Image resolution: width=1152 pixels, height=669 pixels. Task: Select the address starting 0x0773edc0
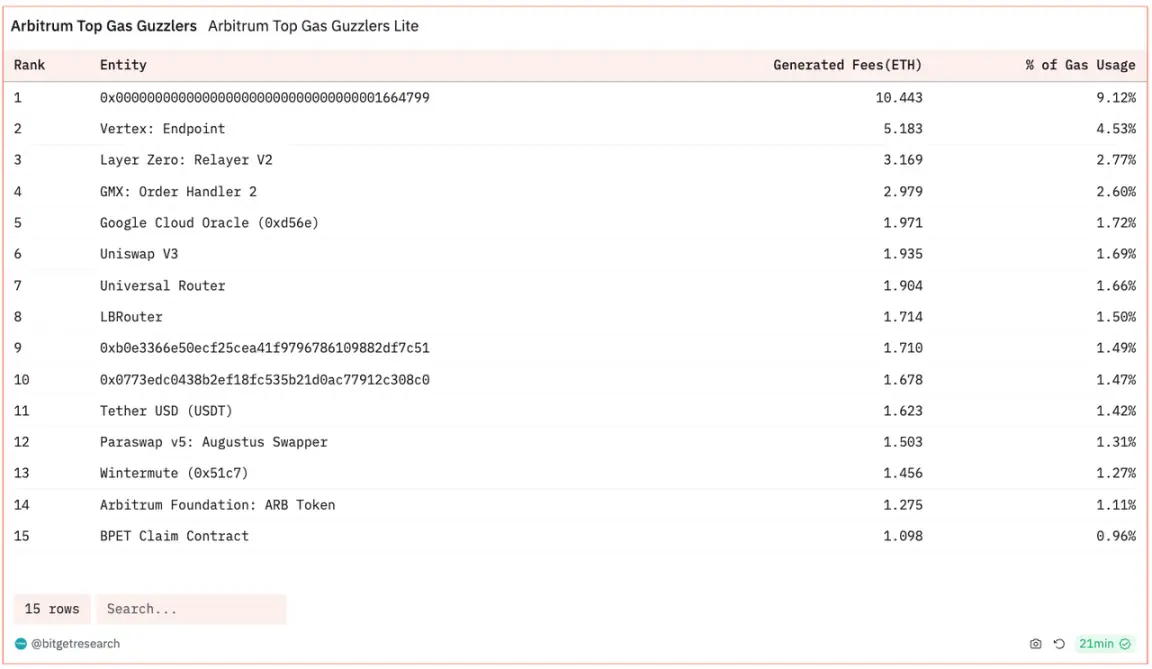pos(264,380)
